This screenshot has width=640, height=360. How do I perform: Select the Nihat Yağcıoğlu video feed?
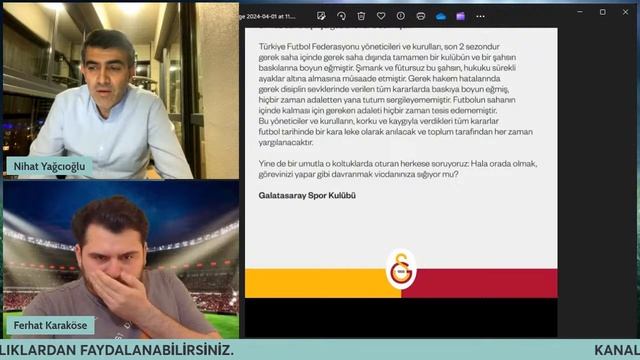coord(121,91)
